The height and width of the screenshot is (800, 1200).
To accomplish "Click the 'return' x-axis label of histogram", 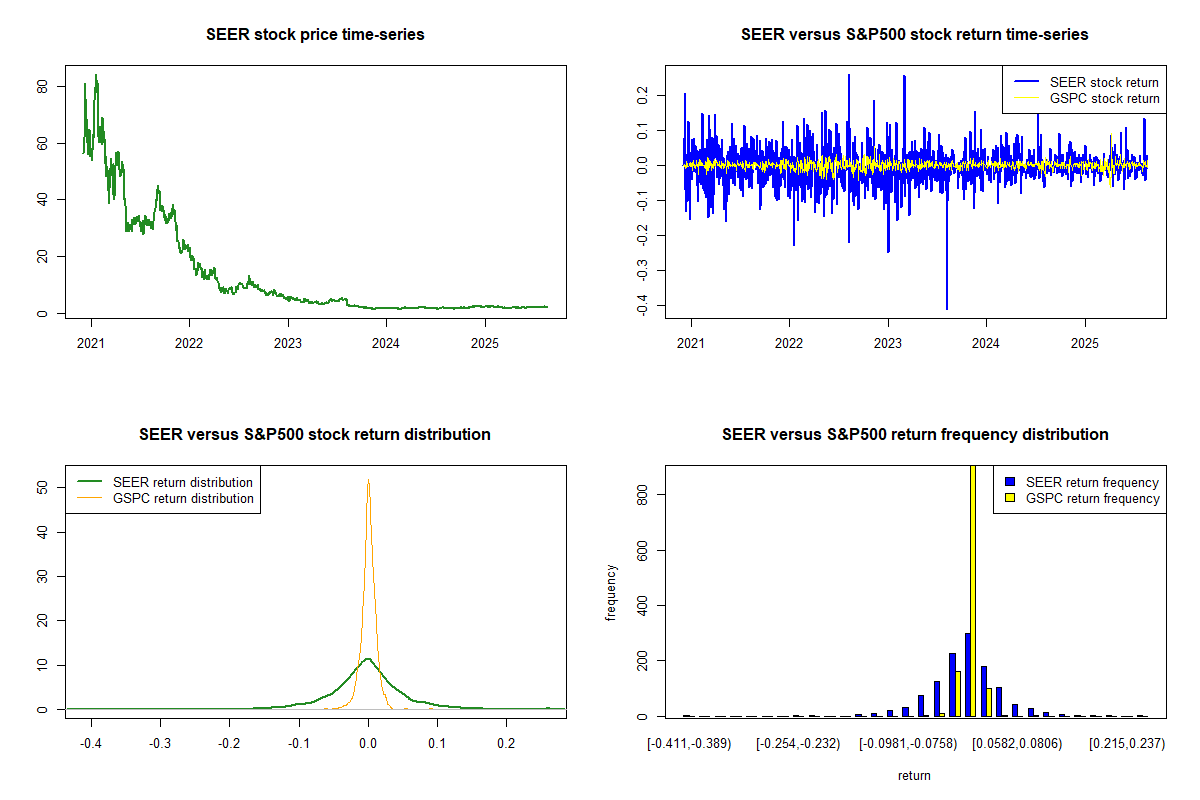I will pos(914,775).
